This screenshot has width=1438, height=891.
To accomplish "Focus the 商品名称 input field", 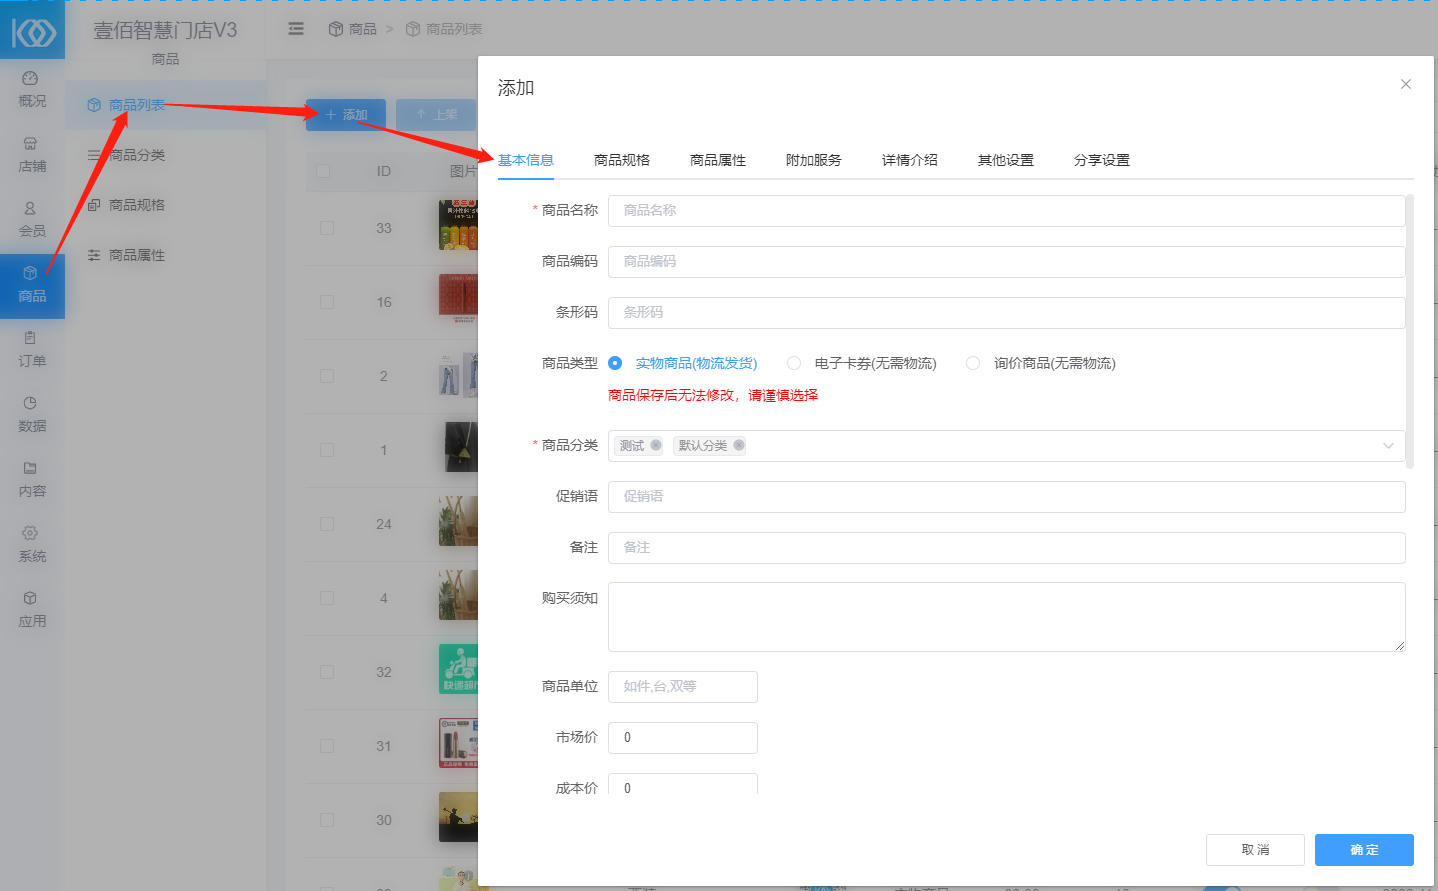I will pyautogui.click(x=1006, y=211).
